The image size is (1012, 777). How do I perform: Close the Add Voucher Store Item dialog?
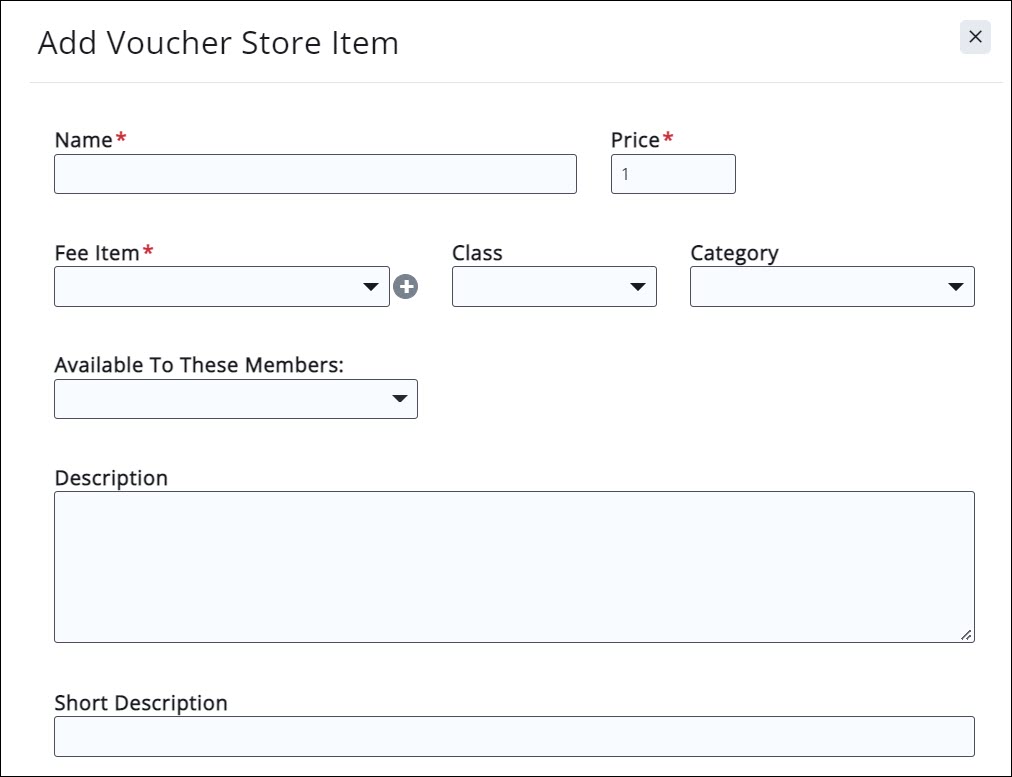point(975,37)
